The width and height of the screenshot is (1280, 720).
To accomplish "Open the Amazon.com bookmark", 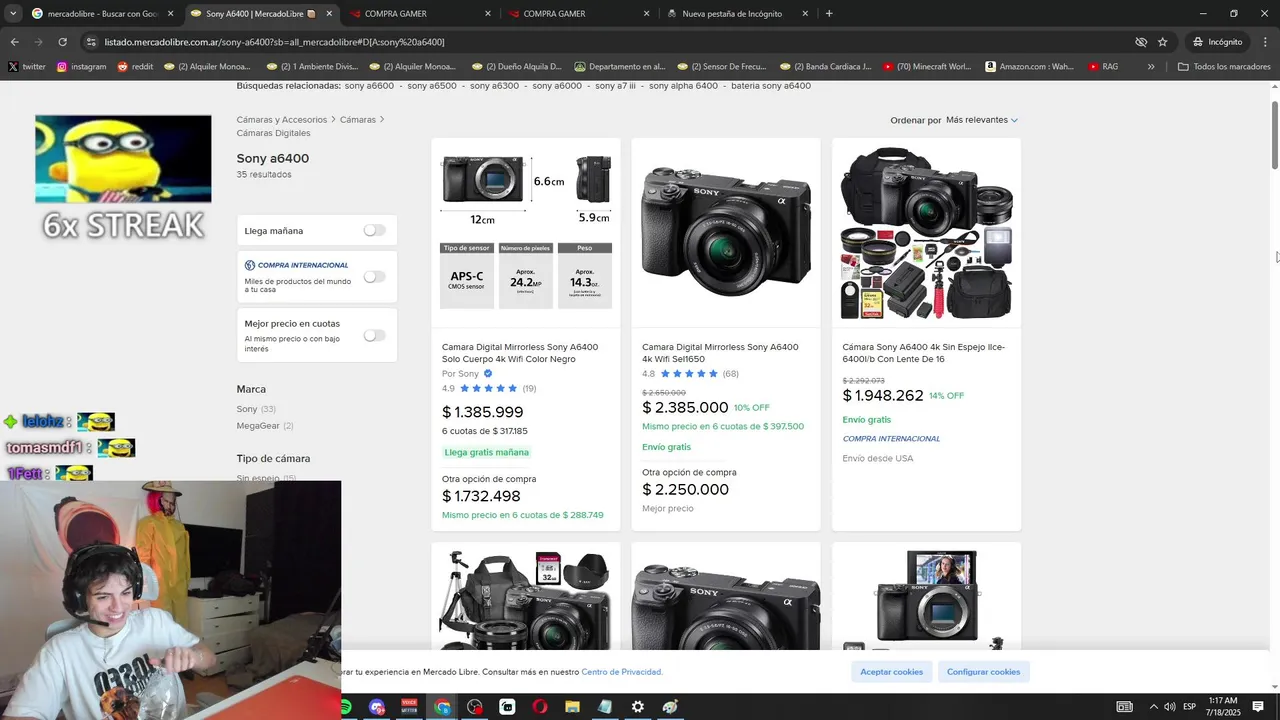I will pos(1030,67).
